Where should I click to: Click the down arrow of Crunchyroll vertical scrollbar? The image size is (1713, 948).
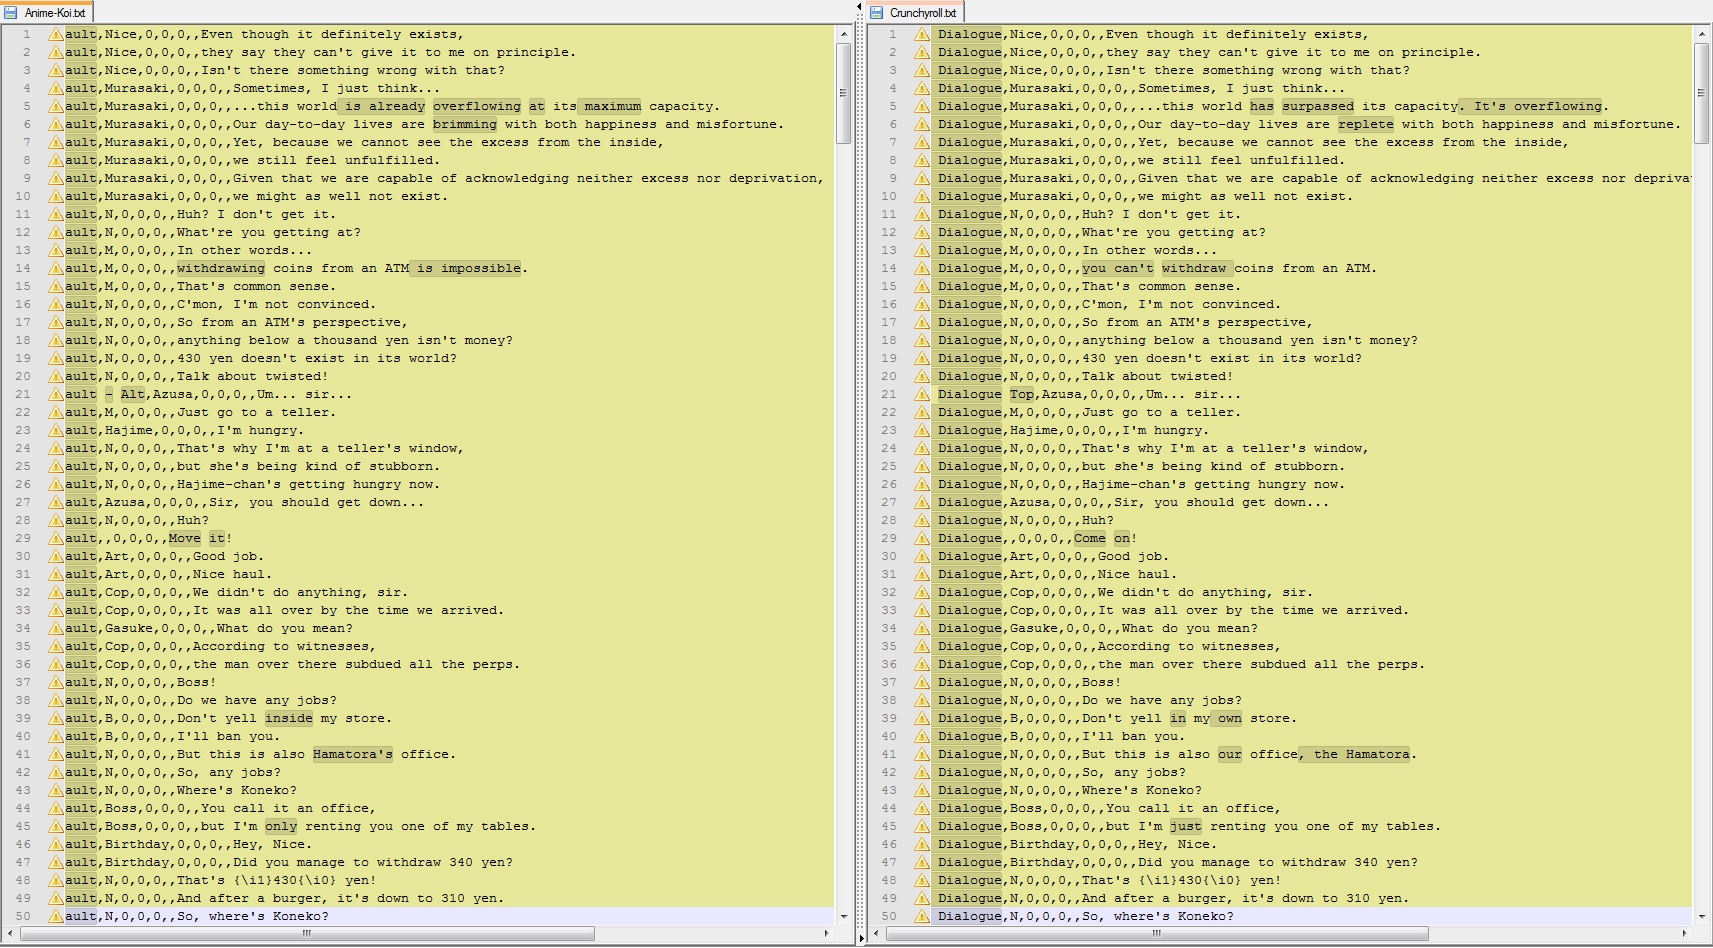point(1701,916)
